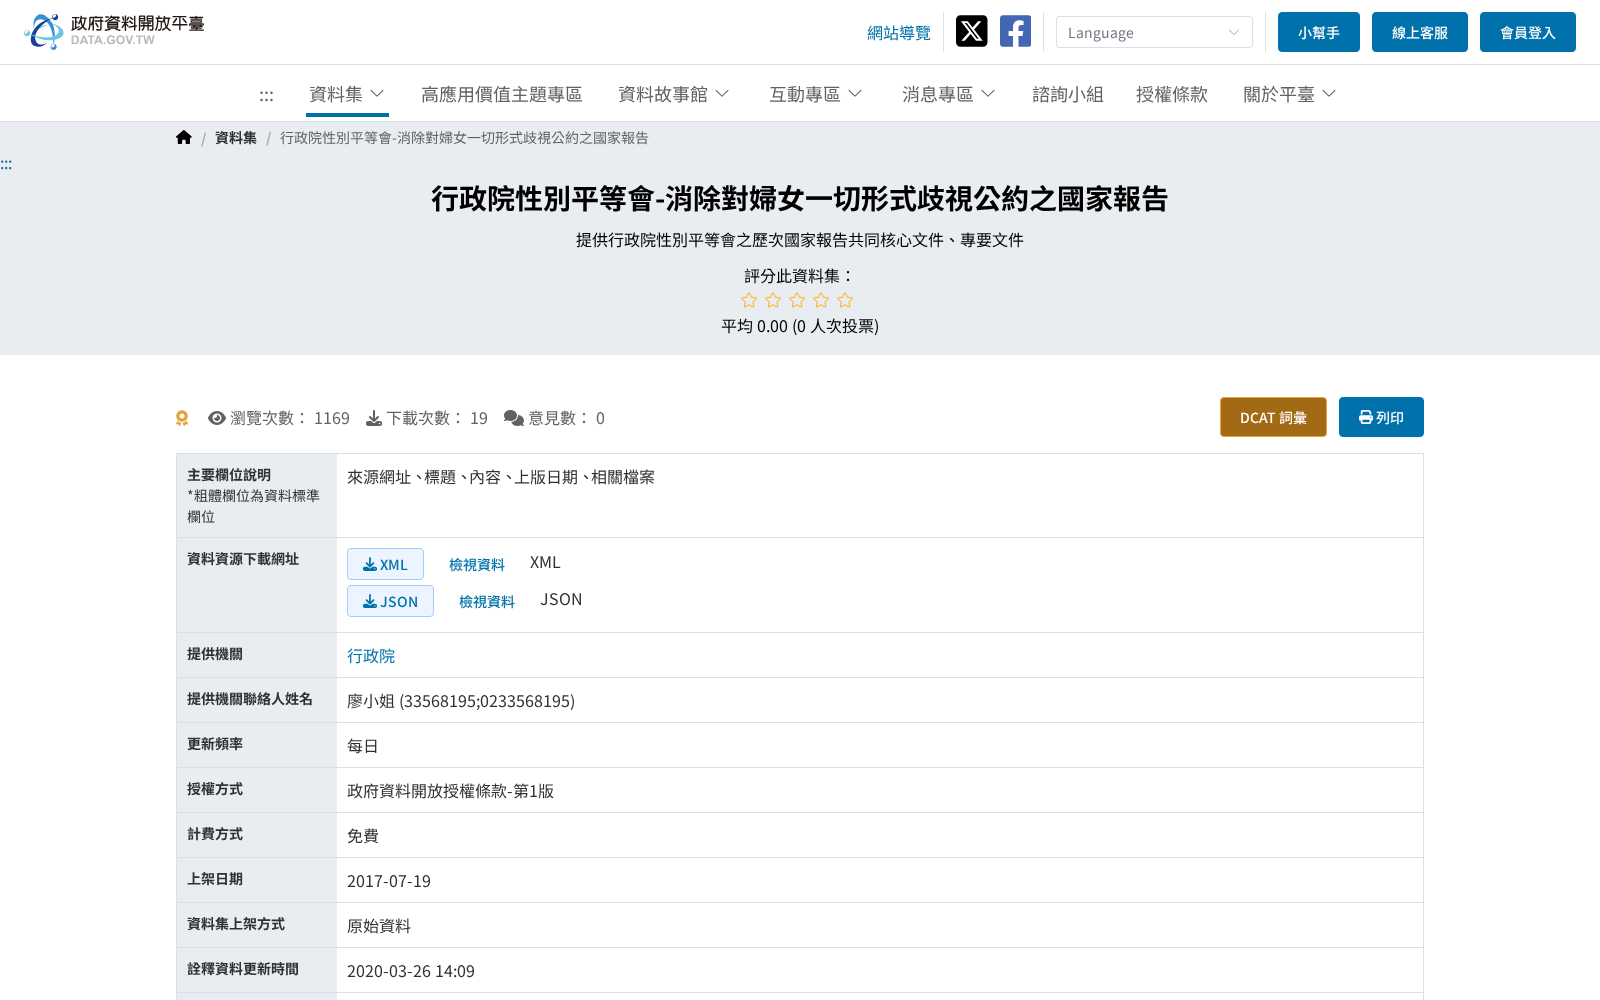
Task: Click the 會員登入 button
Action: (x=1528, y=32)
